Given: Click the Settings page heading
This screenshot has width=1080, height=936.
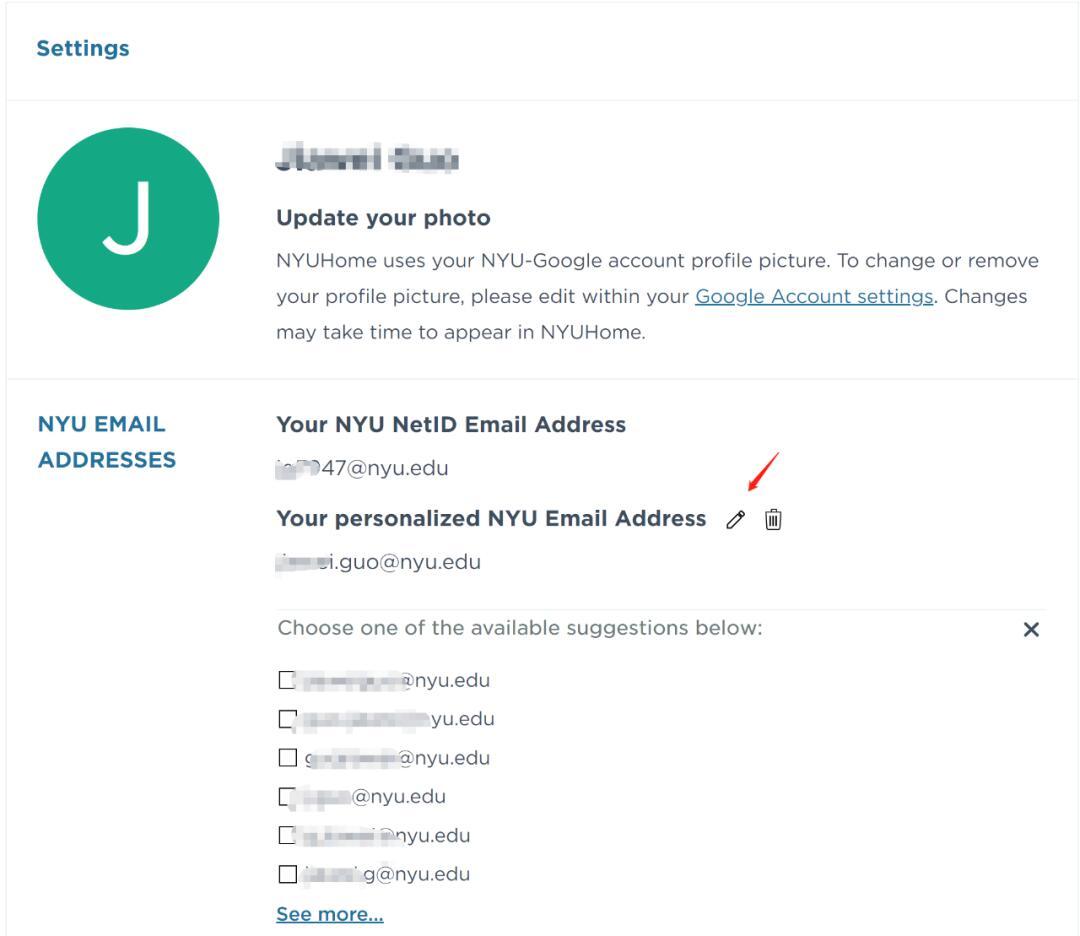Looking at the screenshot, I should (x=83, y=48).
